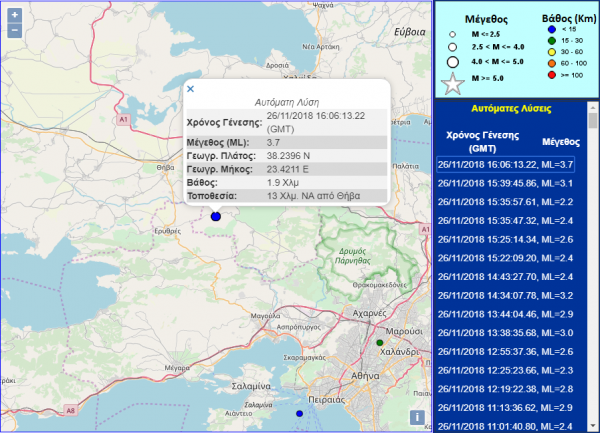Image resolution: width=600 pixels, height=433 pixels.
Task: Close the earthquake info popup
Action: (x=191, y=89)
